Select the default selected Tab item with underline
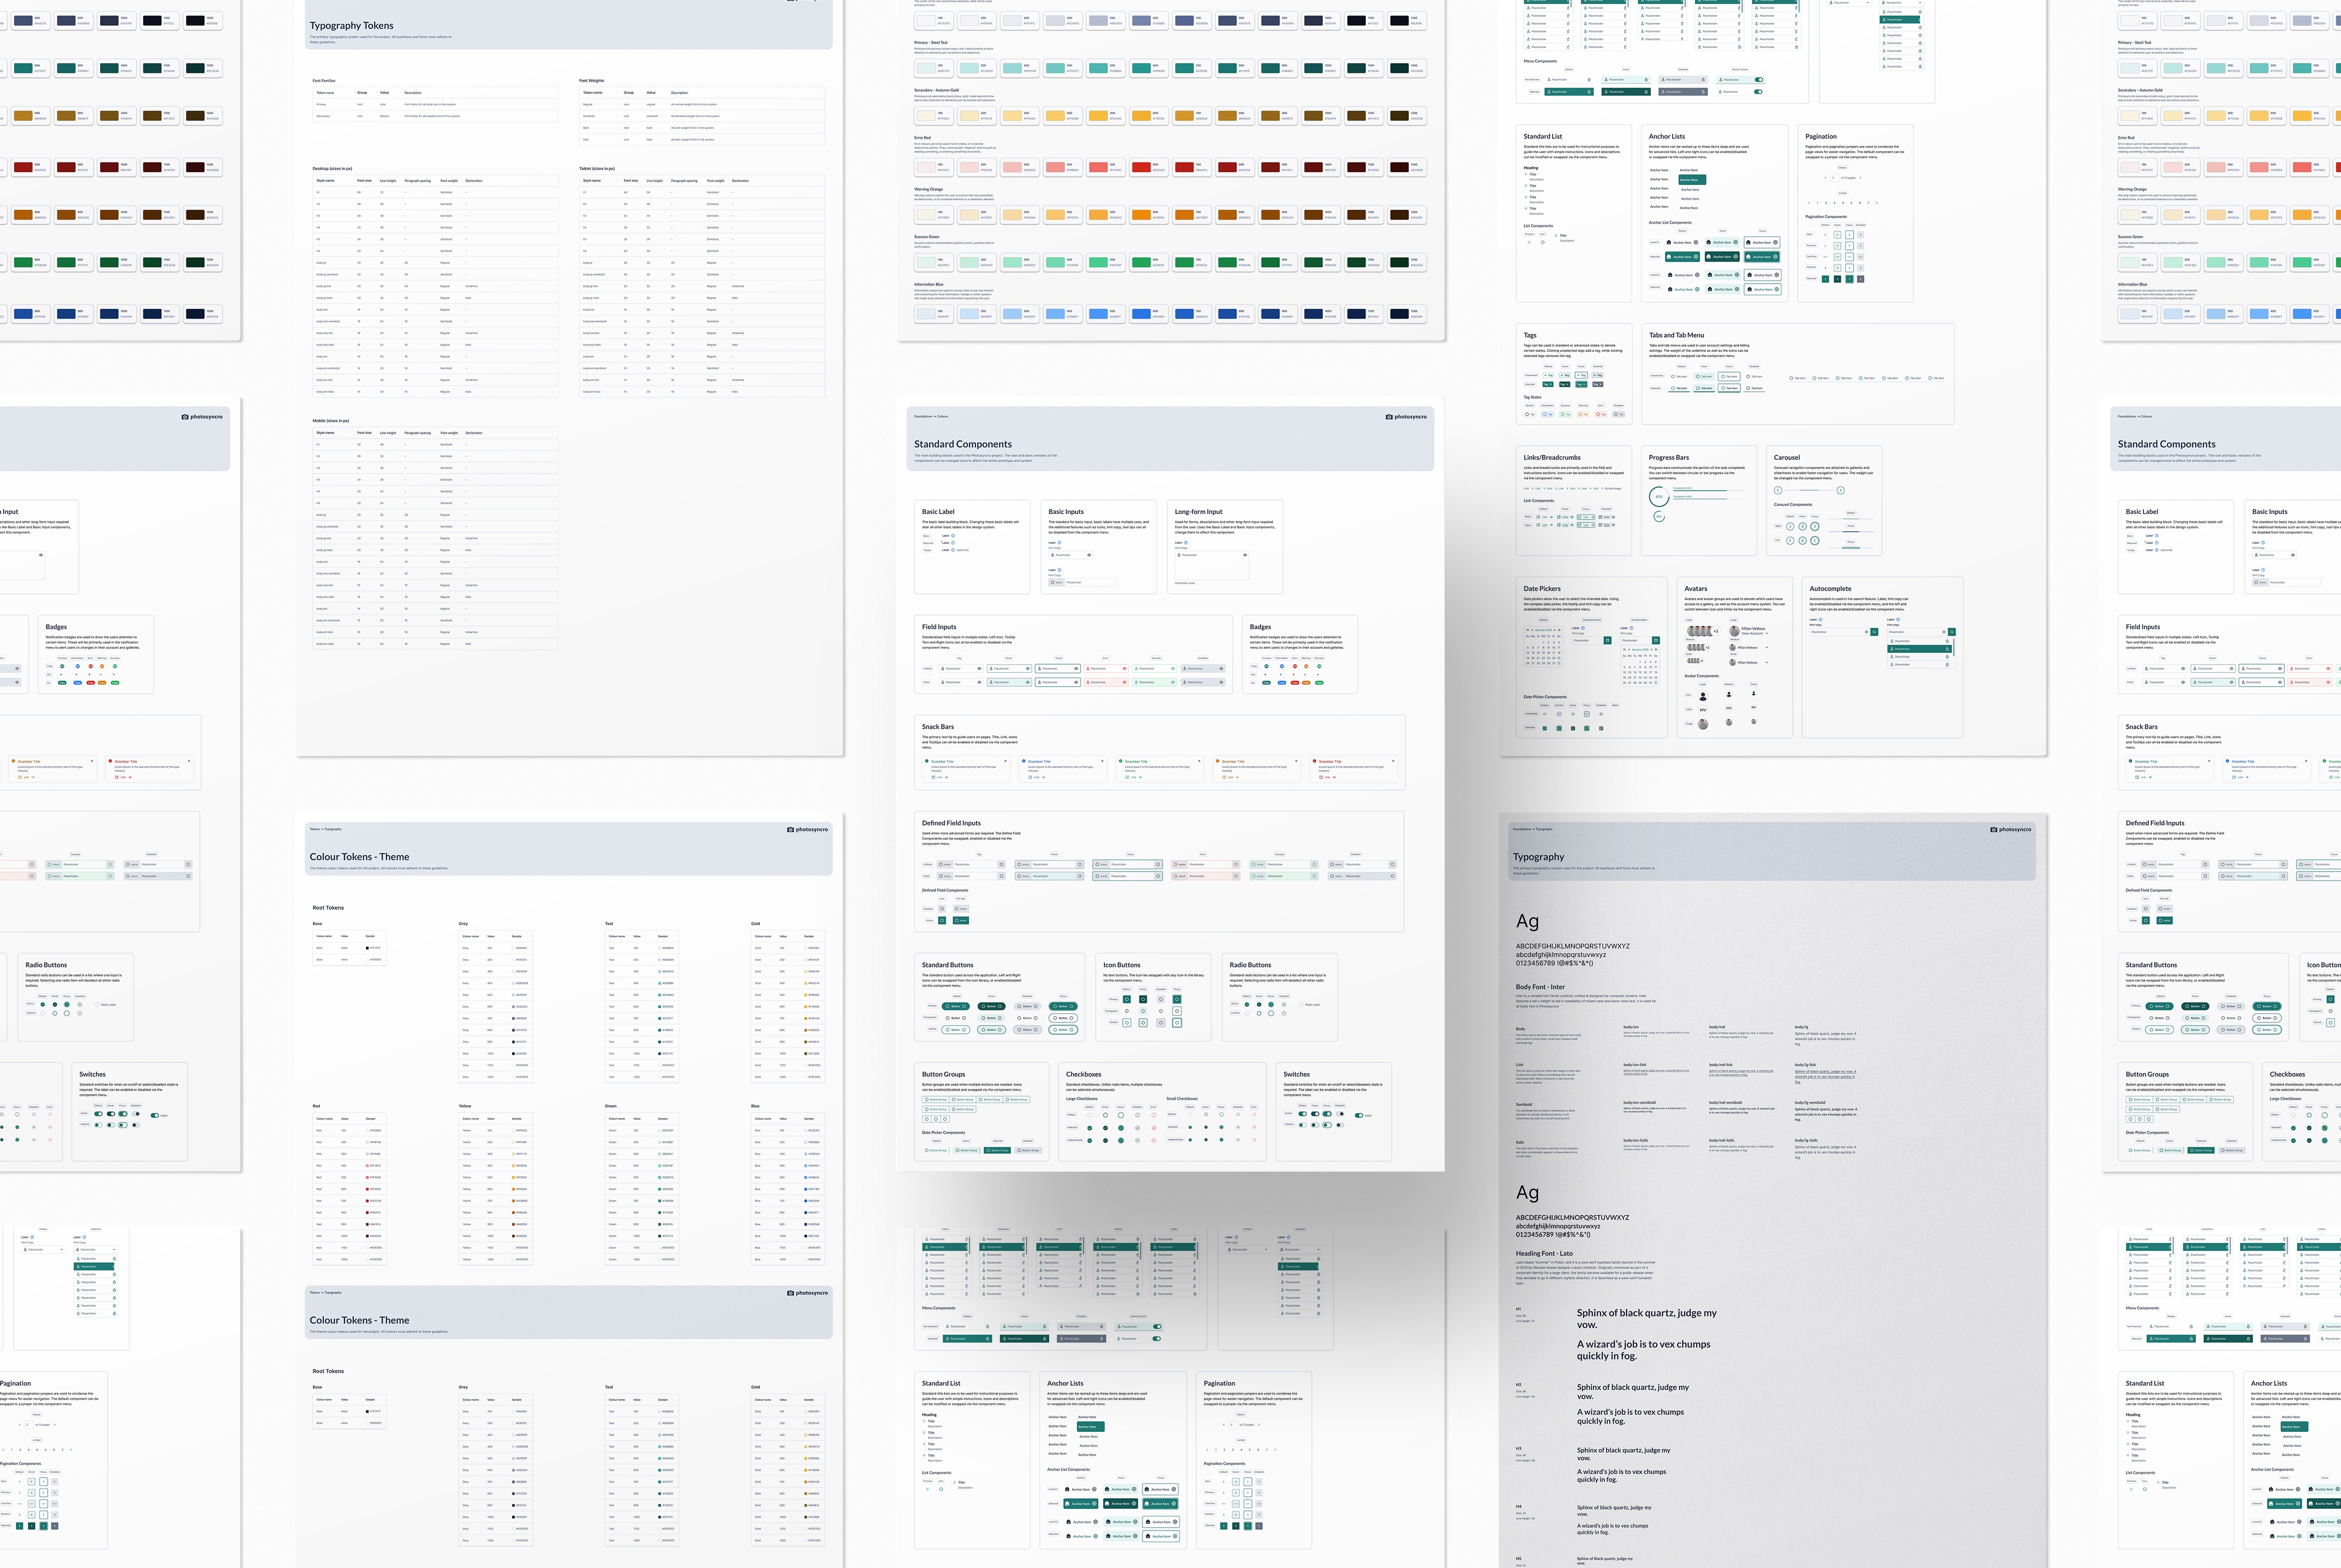 click(x=1679, y=388)
